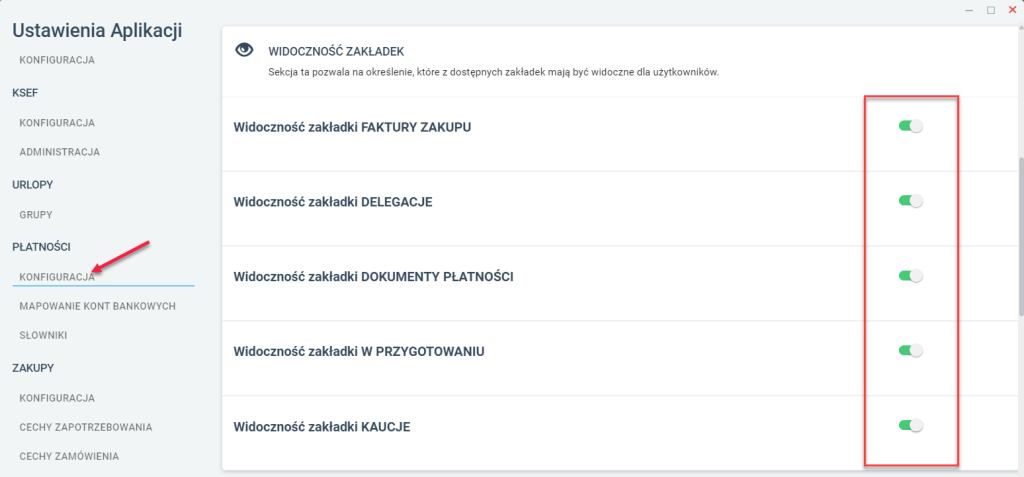Go to ADMINISTRACJA under KSEF

(x=59, y=152)
